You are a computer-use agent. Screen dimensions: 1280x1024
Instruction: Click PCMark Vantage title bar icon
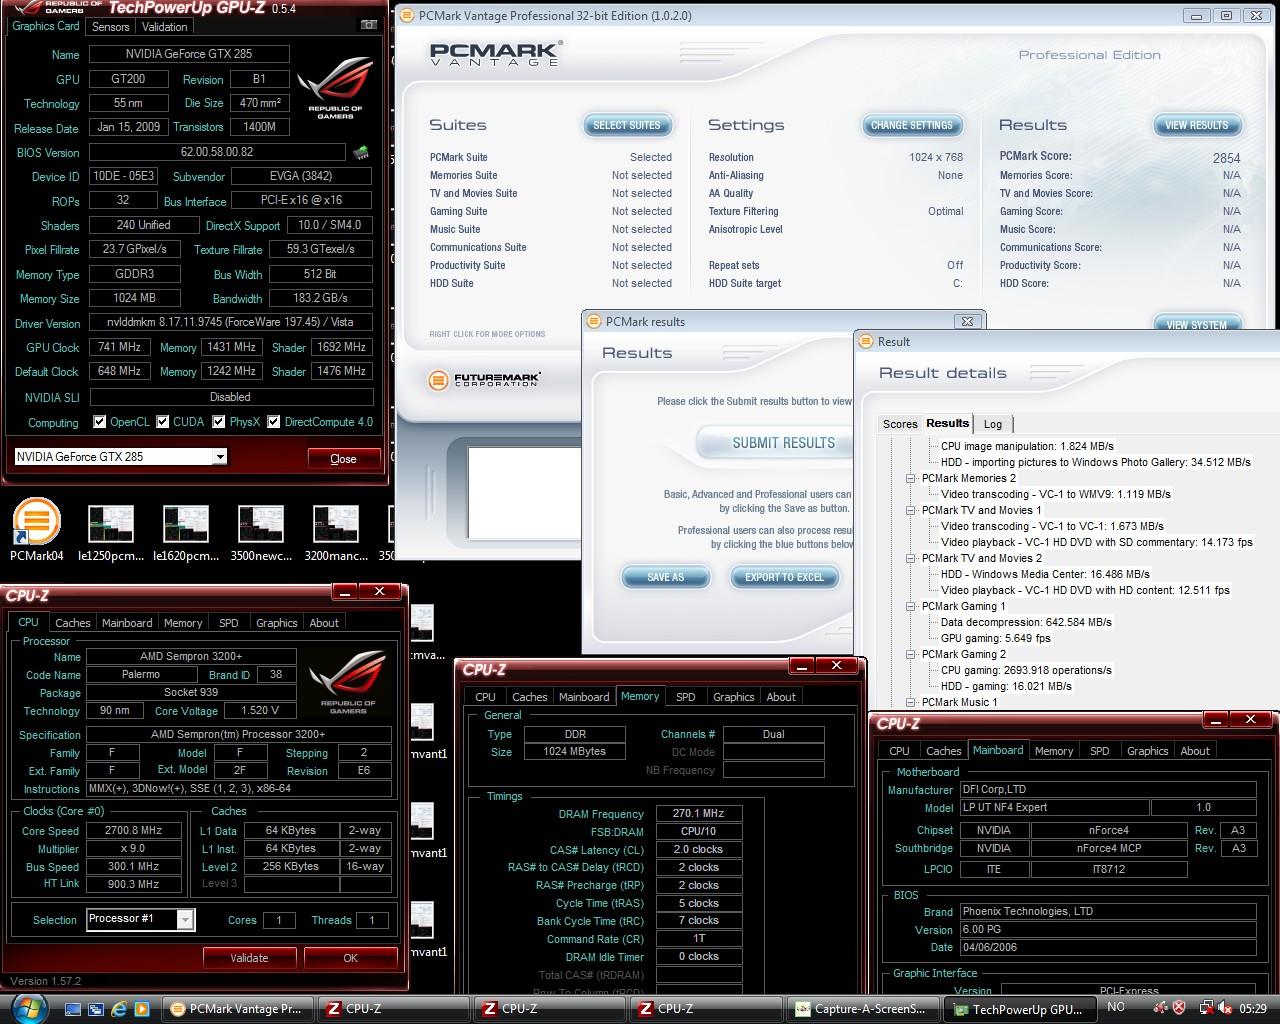pos(407,16)
